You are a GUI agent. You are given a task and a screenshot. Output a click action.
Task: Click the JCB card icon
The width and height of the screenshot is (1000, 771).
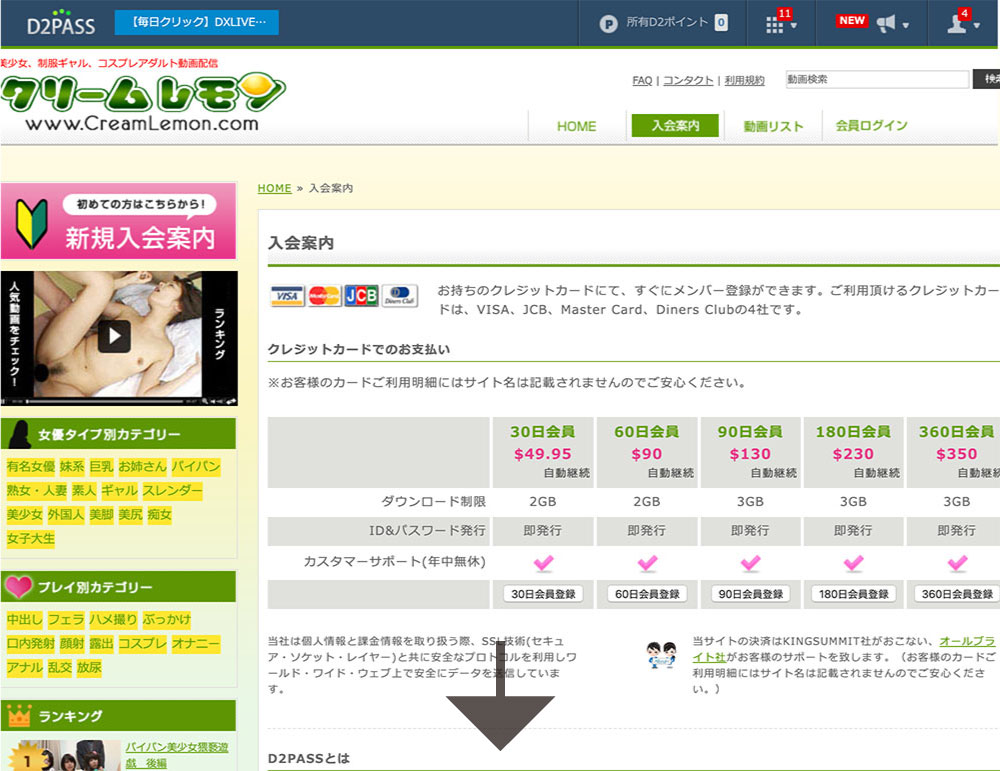361,296
